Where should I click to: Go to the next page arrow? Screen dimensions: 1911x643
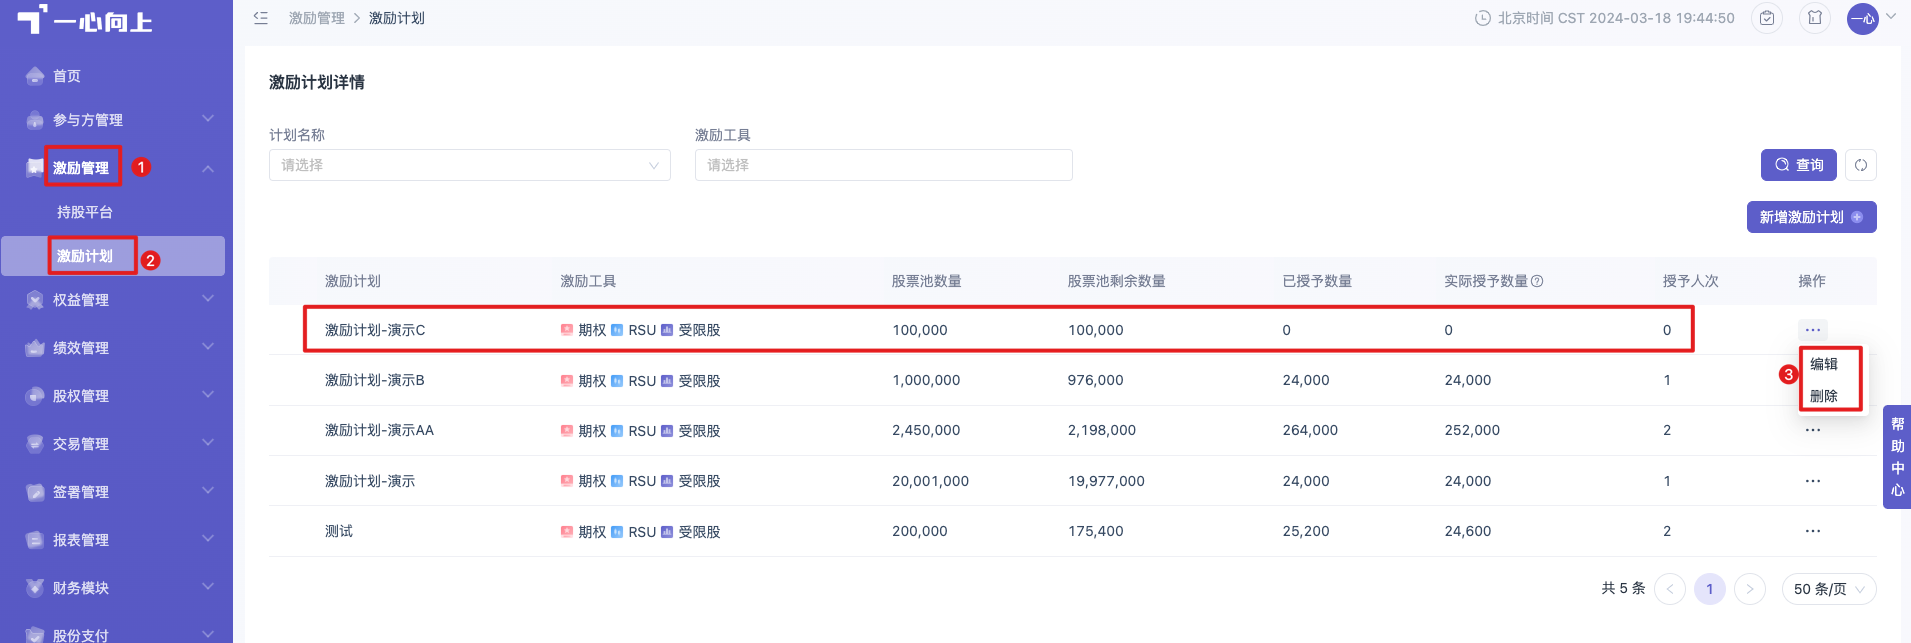click(1750, 589)
